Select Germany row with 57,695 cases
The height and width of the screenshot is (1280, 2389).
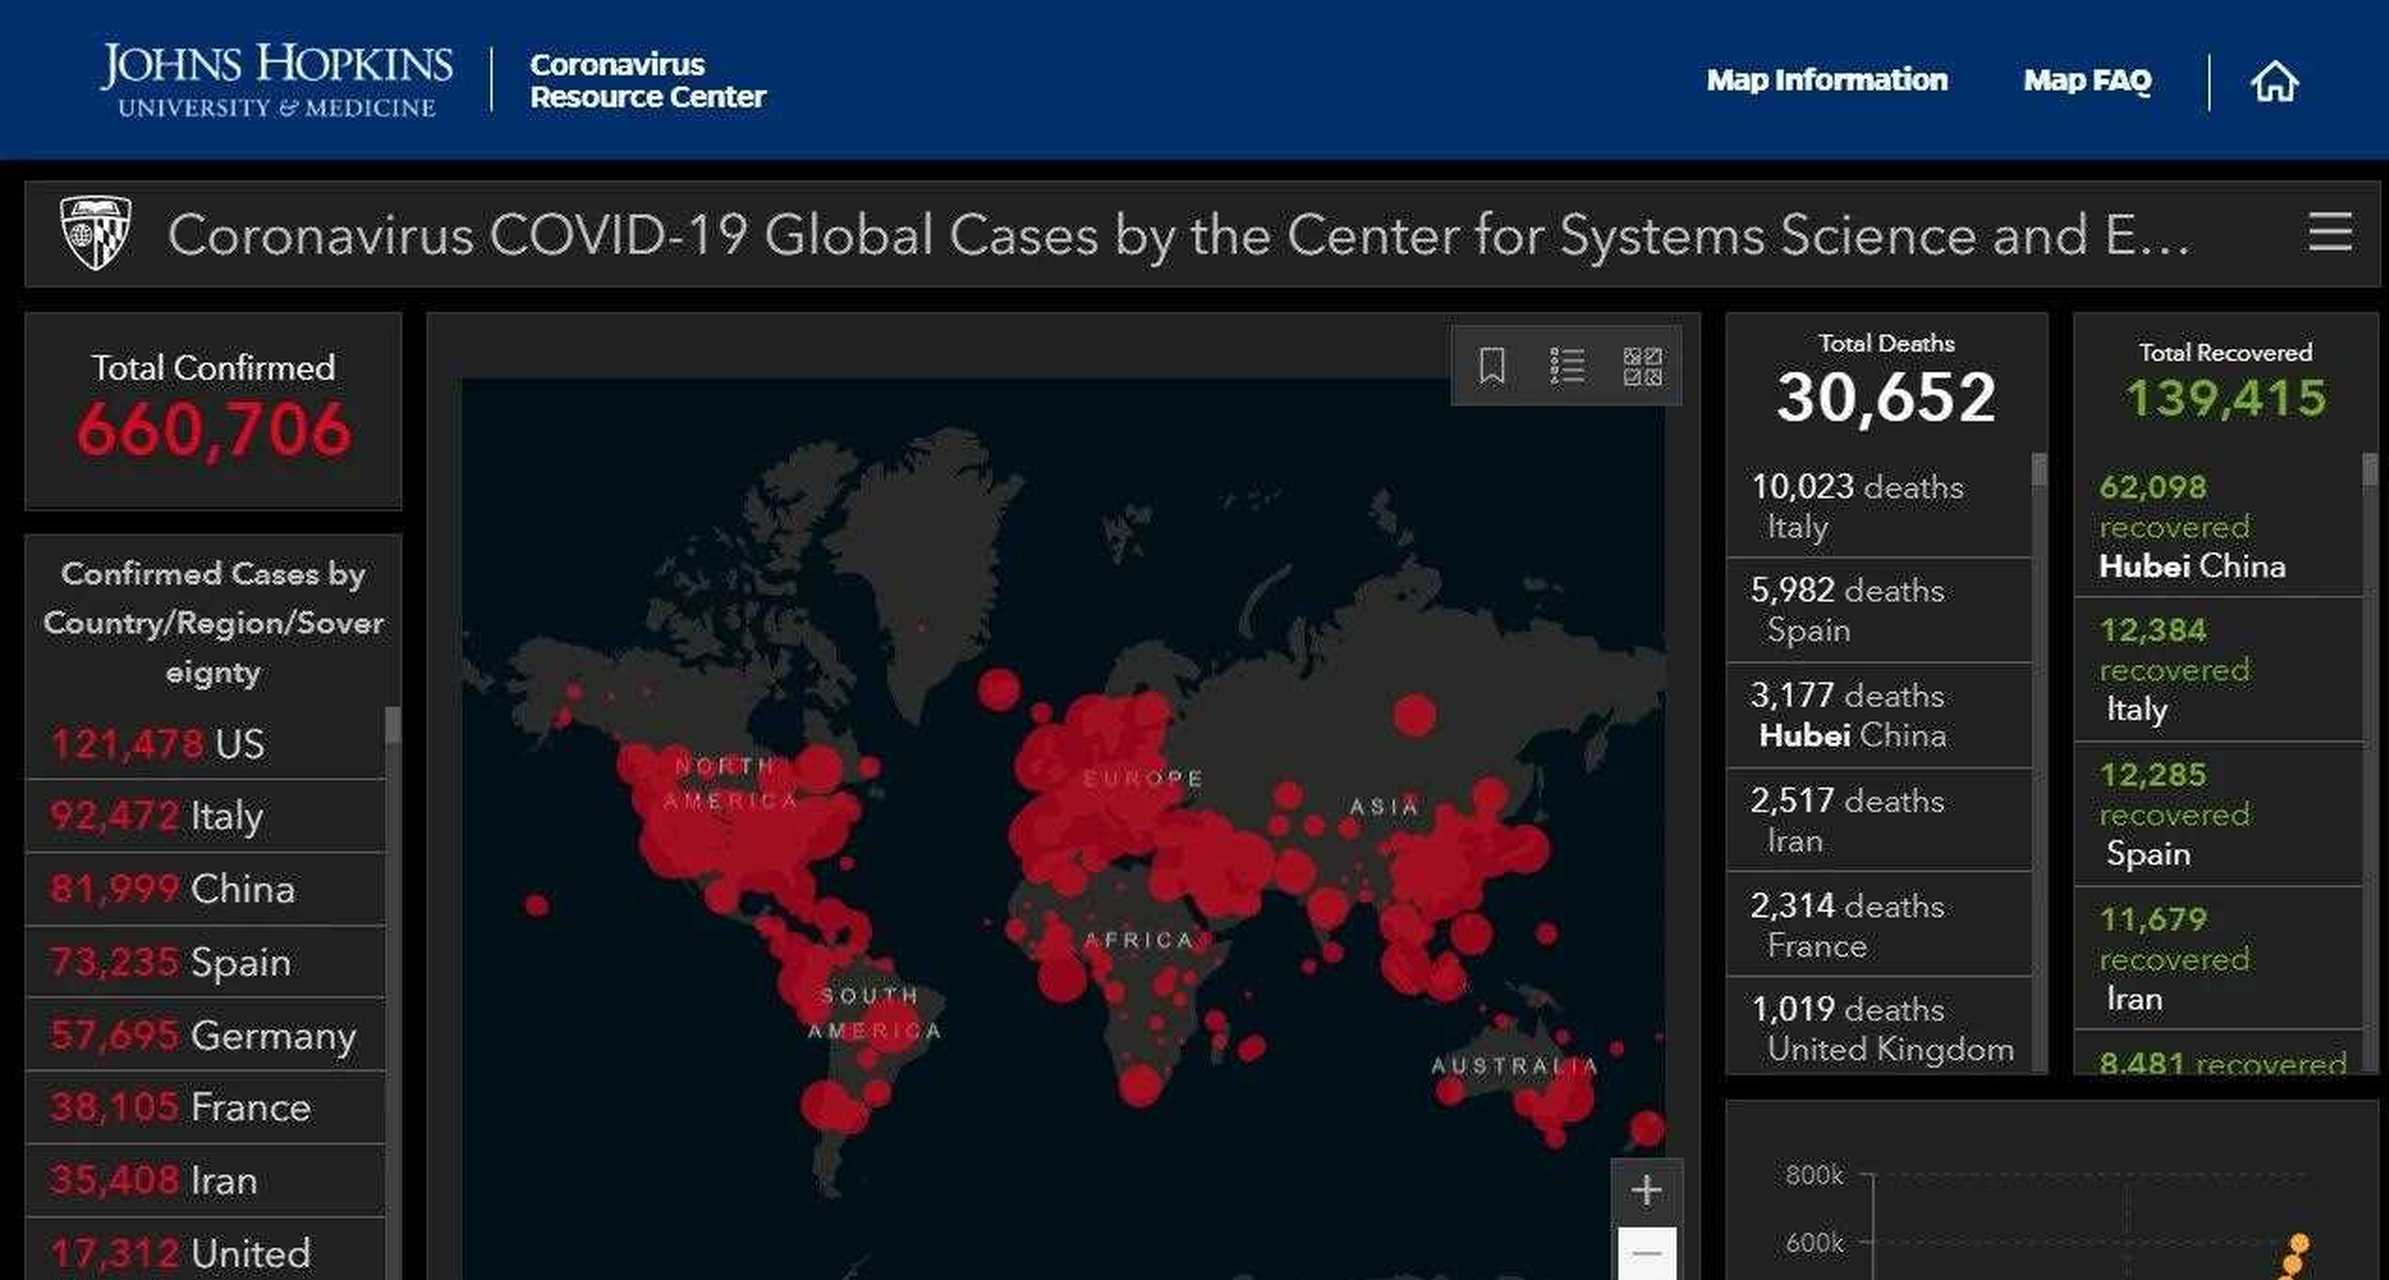pyautogui.click(x=205, y=1035)
